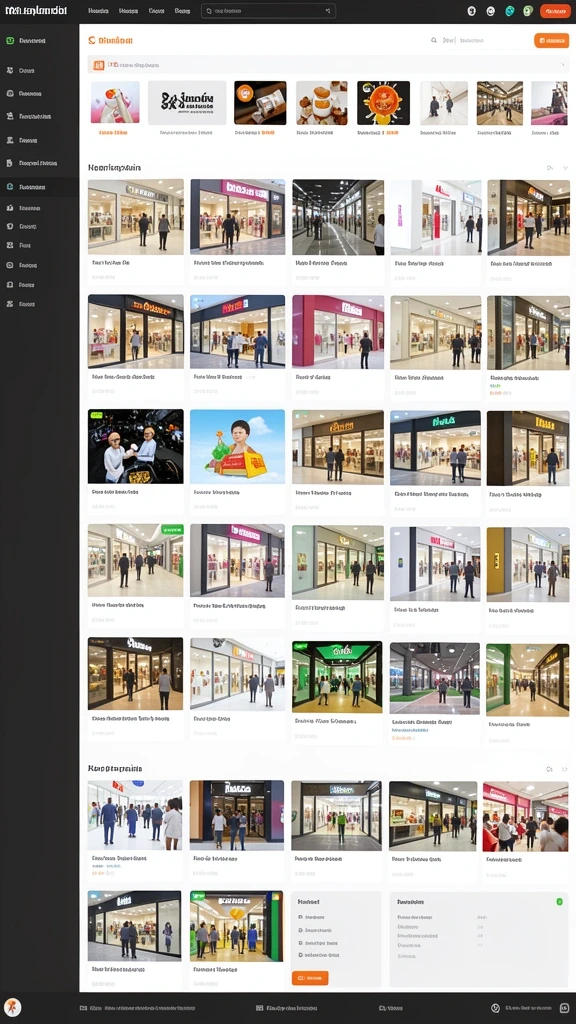The width and height of the screenshot is (576, 1024).
Task: Open the teal round icon in the top bar
Action: click(x=510, y=10)
